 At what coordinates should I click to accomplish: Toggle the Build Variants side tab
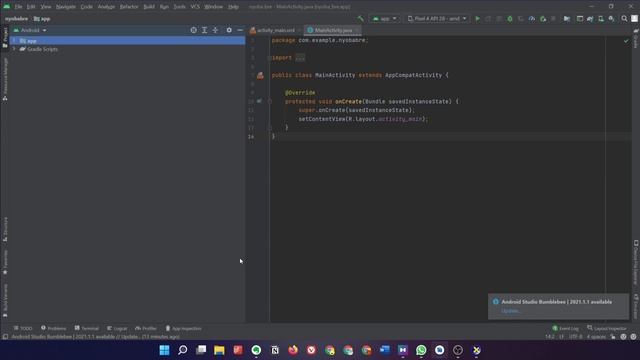tap(5, 301)
